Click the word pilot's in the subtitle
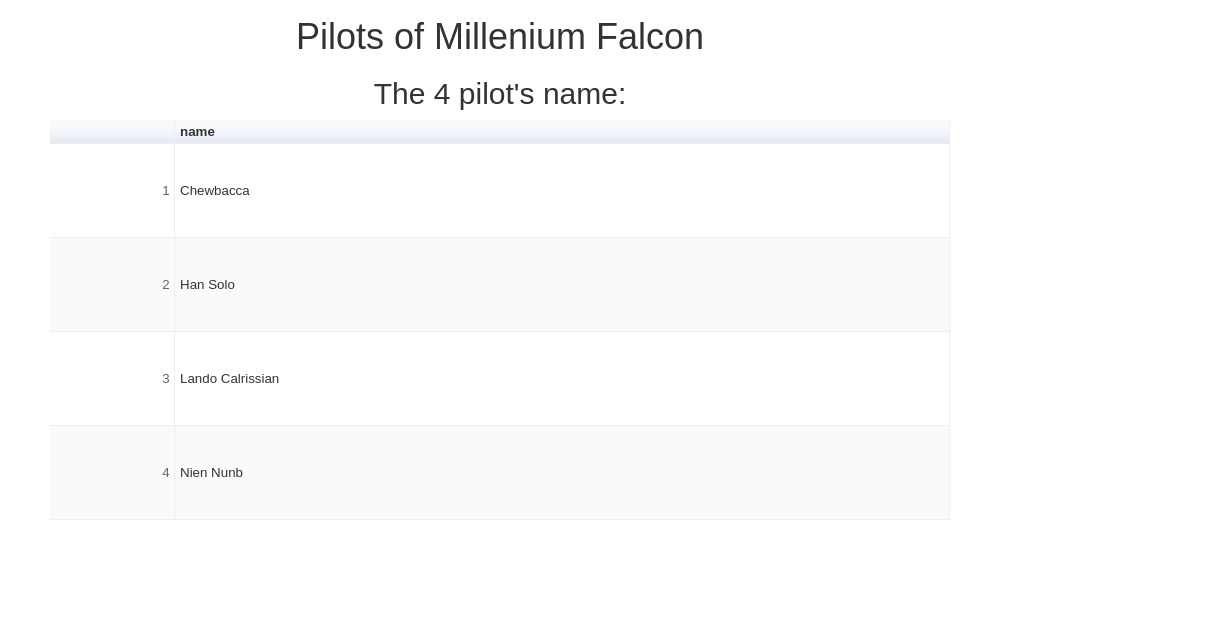Viewport: 1225px width, 627px height. tap(496, 94)
